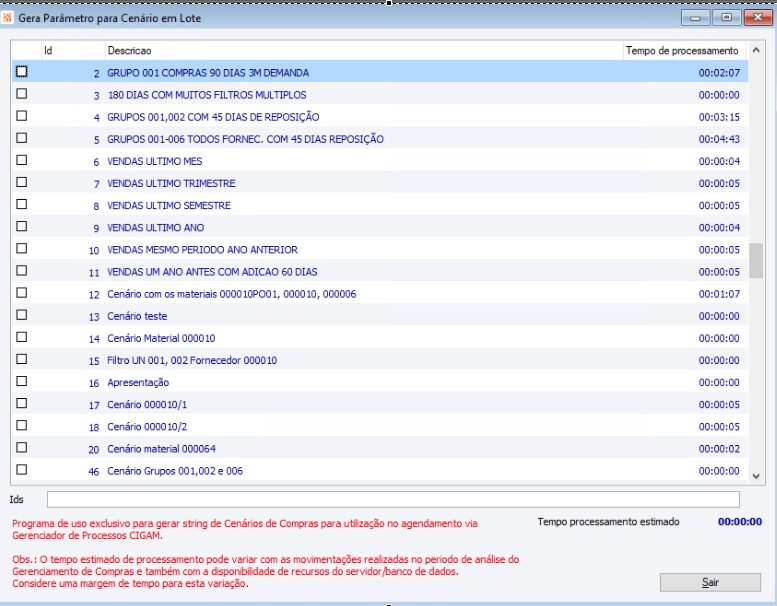
Task: Select checkbox for Cenário Material 000010
Action: pyautogui.click(x=21, y=337)
